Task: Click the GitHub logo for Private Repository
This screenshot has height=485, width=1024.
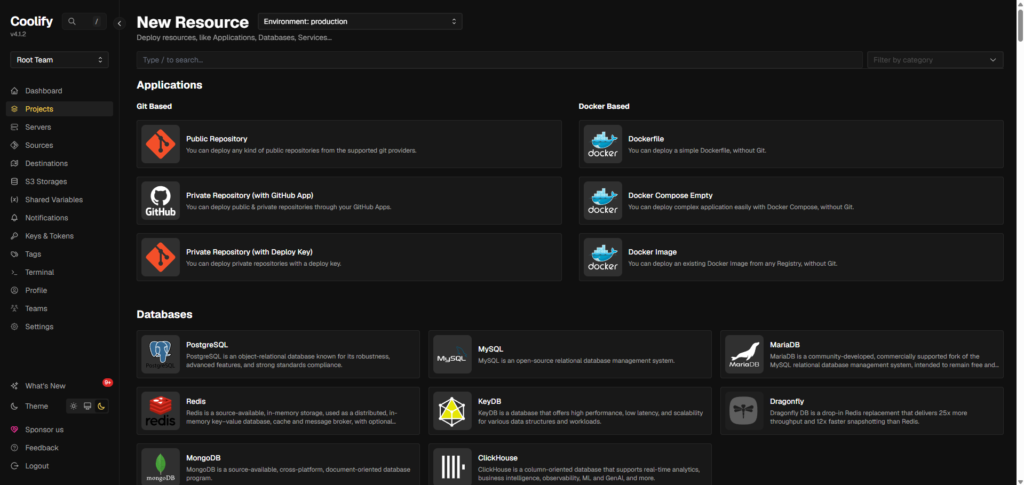Action: (x=160, y=200)
